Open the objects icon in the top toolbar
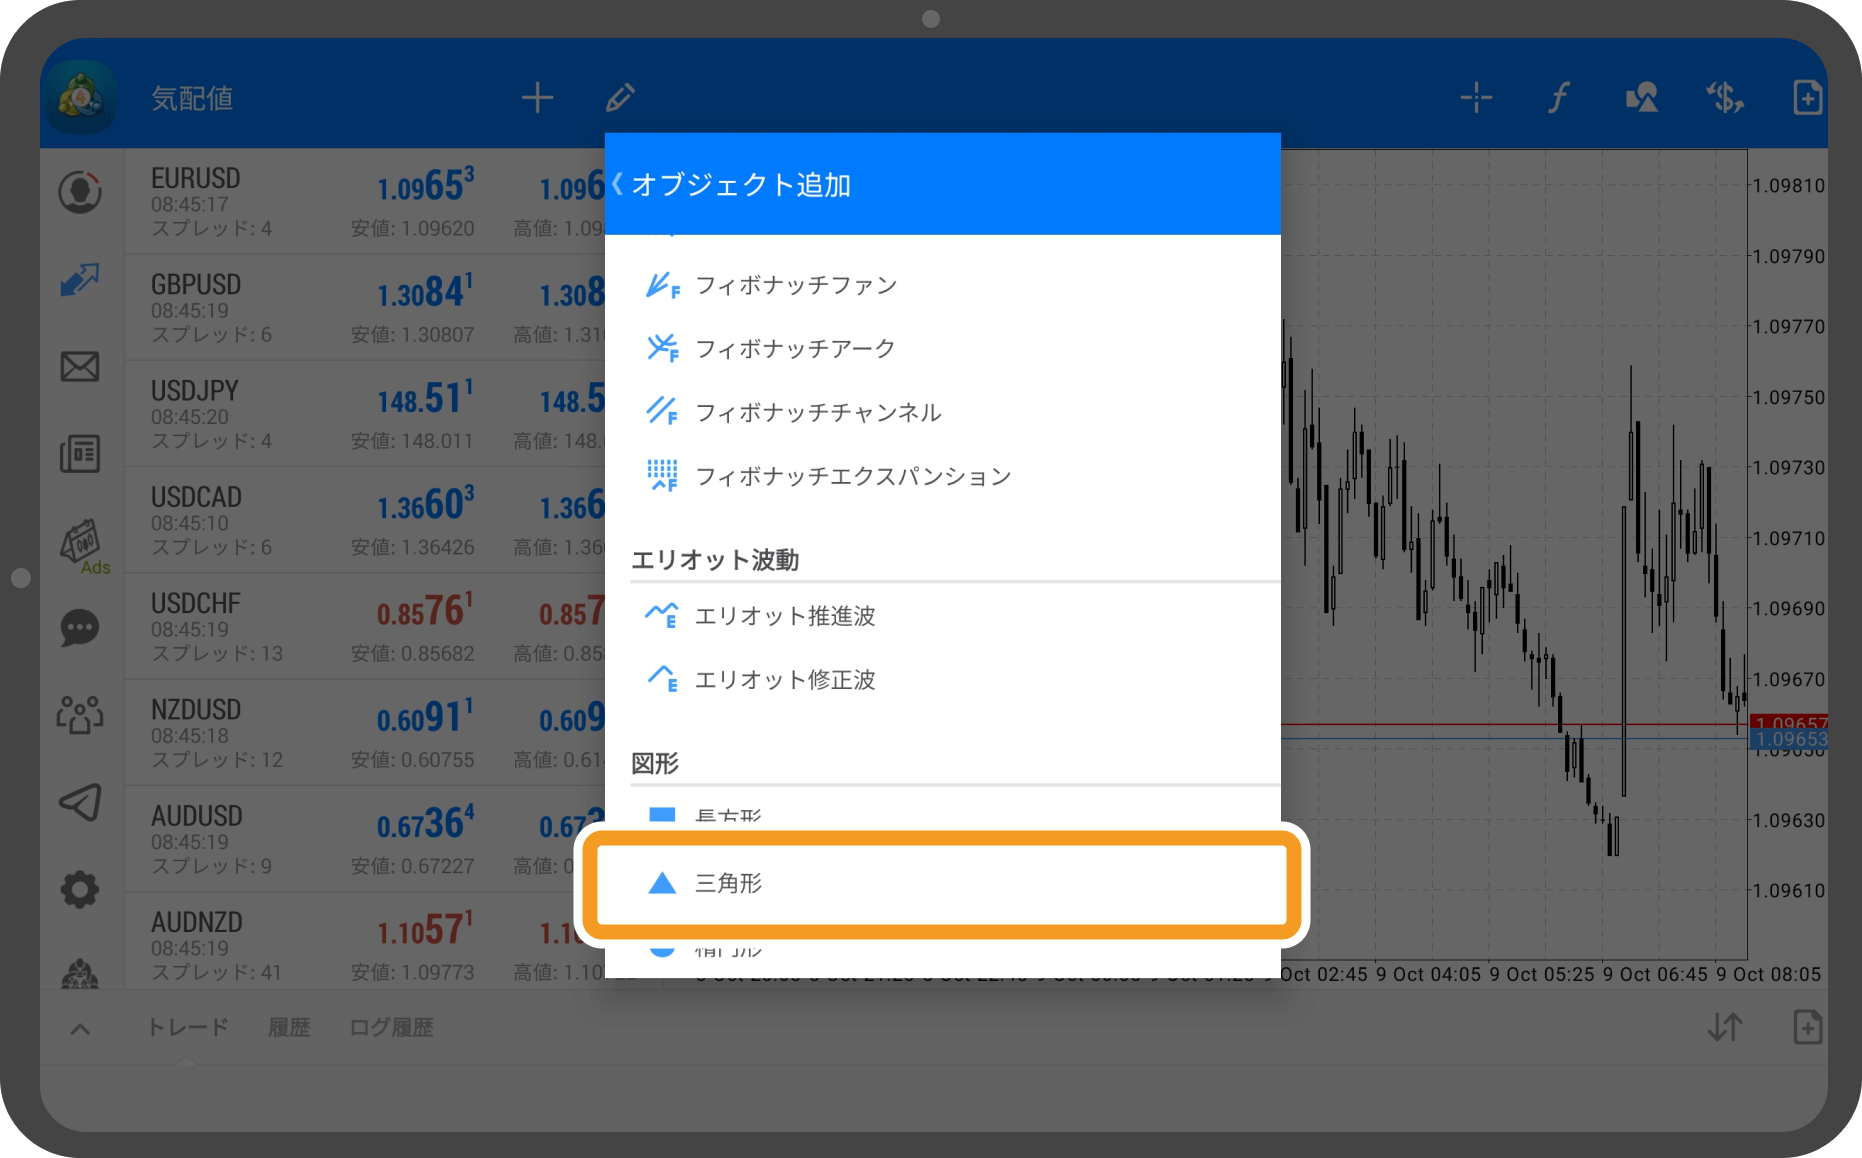Image resolution: width=1862 pixels, height=1158 pixels. [1640, 97]
